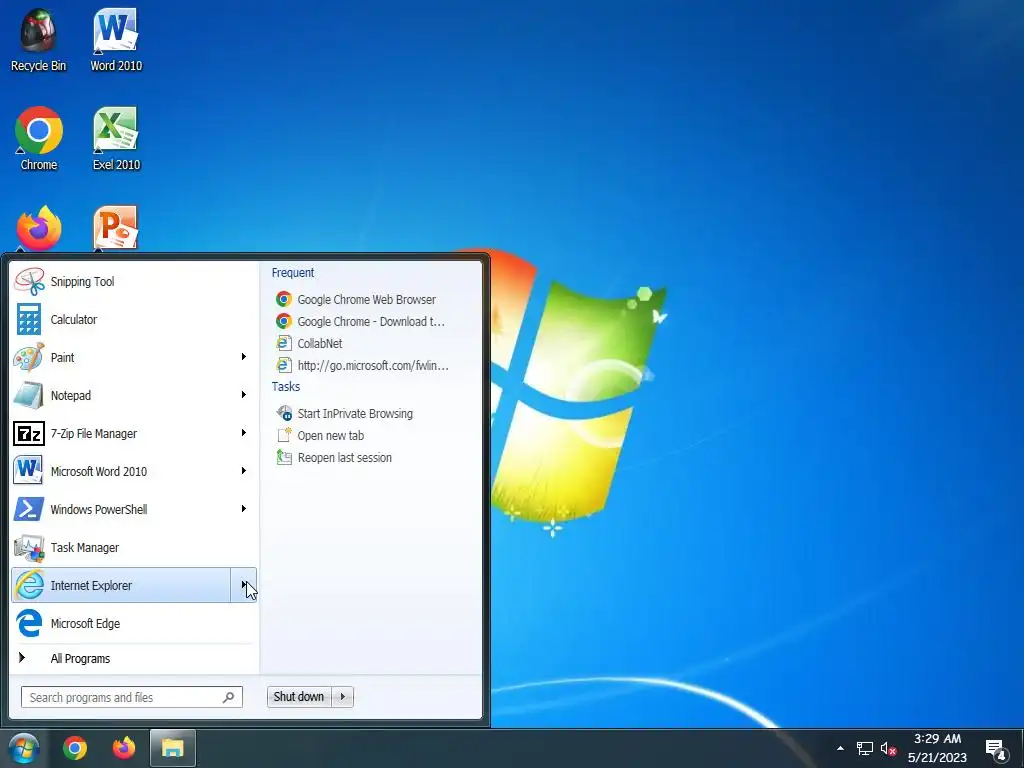Launch Snipping Tool from Start menu
This screenshot has height=768, width=1024.
(133, 281)
